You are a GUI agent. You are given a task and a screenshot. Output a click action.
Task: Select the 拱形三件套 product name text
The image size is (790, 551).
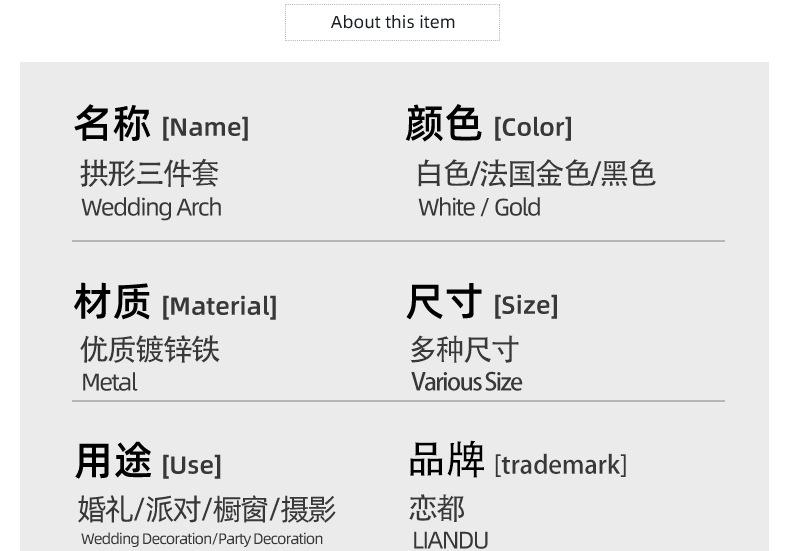149,173
